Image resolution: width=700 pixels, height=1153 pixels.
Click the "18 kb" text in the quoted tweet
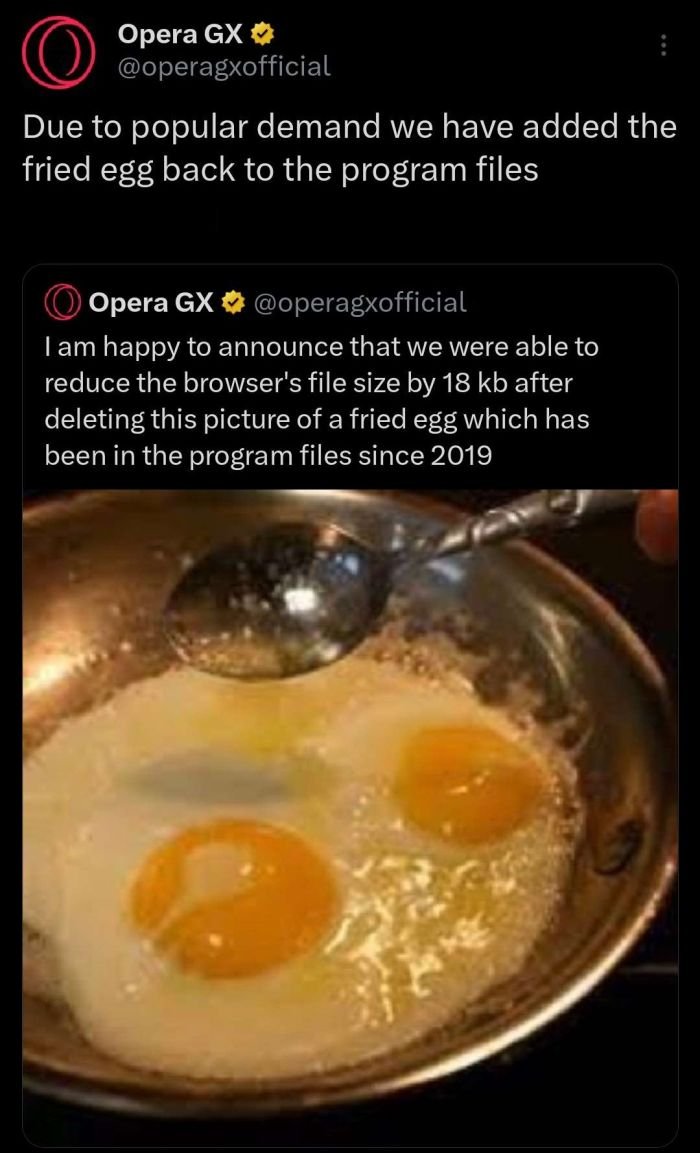(x=477, y=383)
